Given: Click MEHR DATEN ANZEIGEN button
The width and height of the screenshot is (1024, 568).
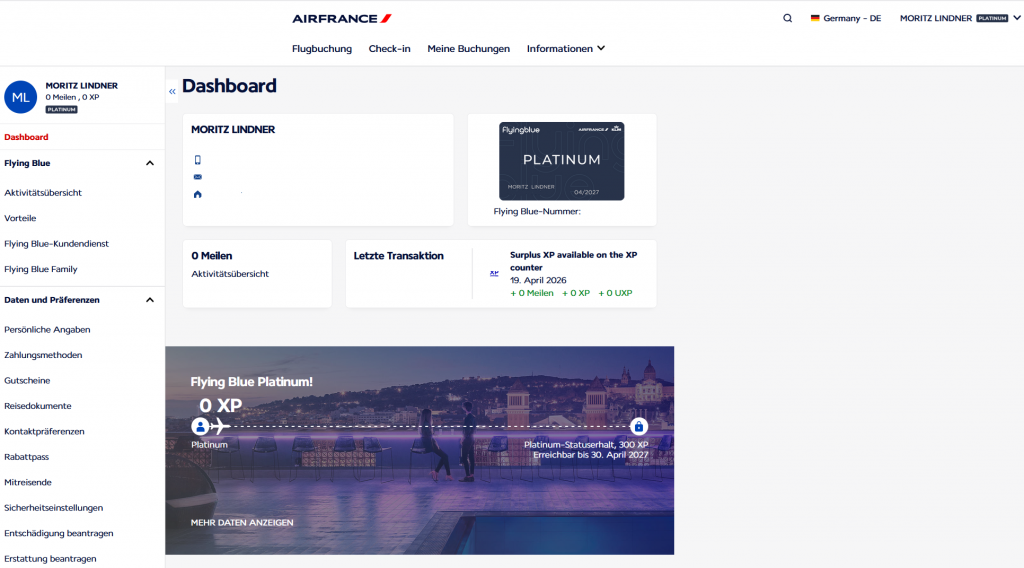Looking at the screenshot, I should pyautogui.click(x=242, y=522).
